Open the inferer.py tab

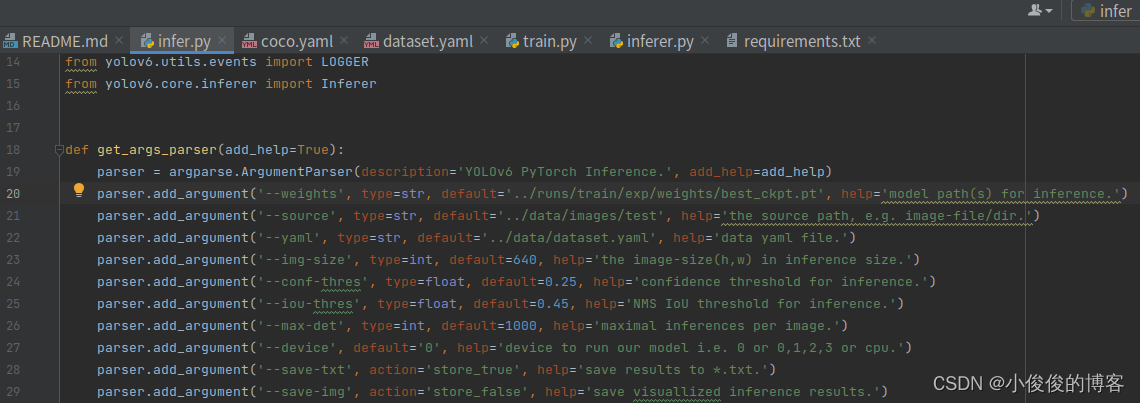pyautogui.click(x=660, y=41)
